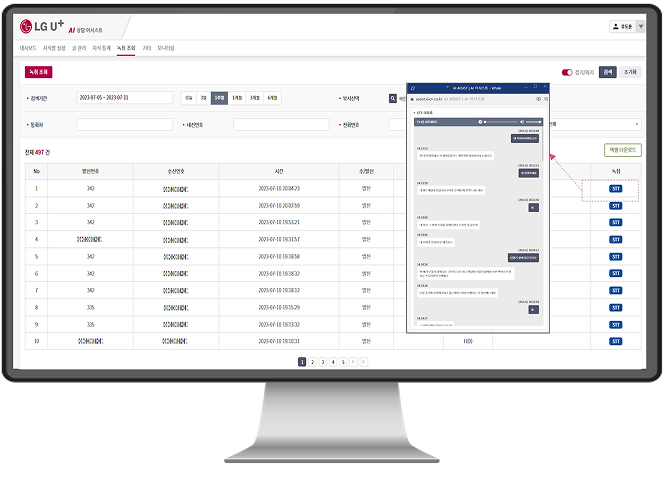This screenshot has height=480, width=665.
Task: Click the masked caller number in row 4
Action: click(x=89, y=240)
